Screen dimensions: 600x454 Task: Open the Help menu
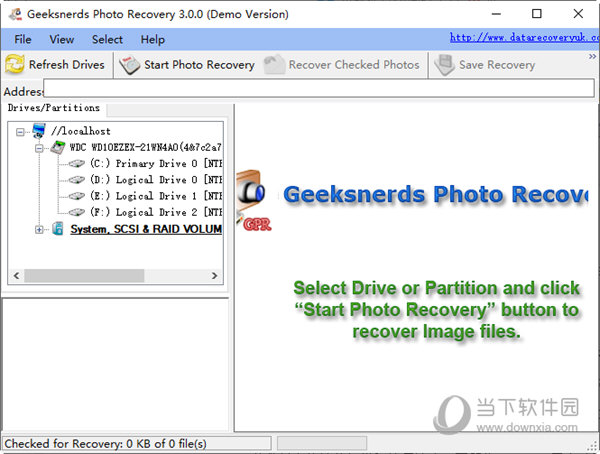pos(153,39)
